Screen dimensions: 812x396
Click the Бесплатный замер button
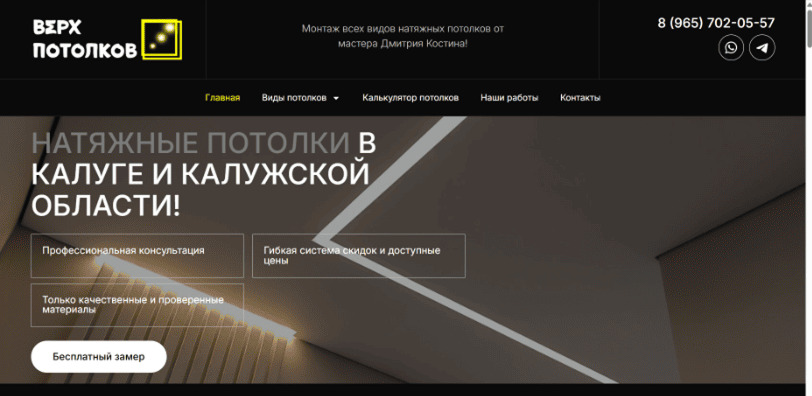click(98, 357)
